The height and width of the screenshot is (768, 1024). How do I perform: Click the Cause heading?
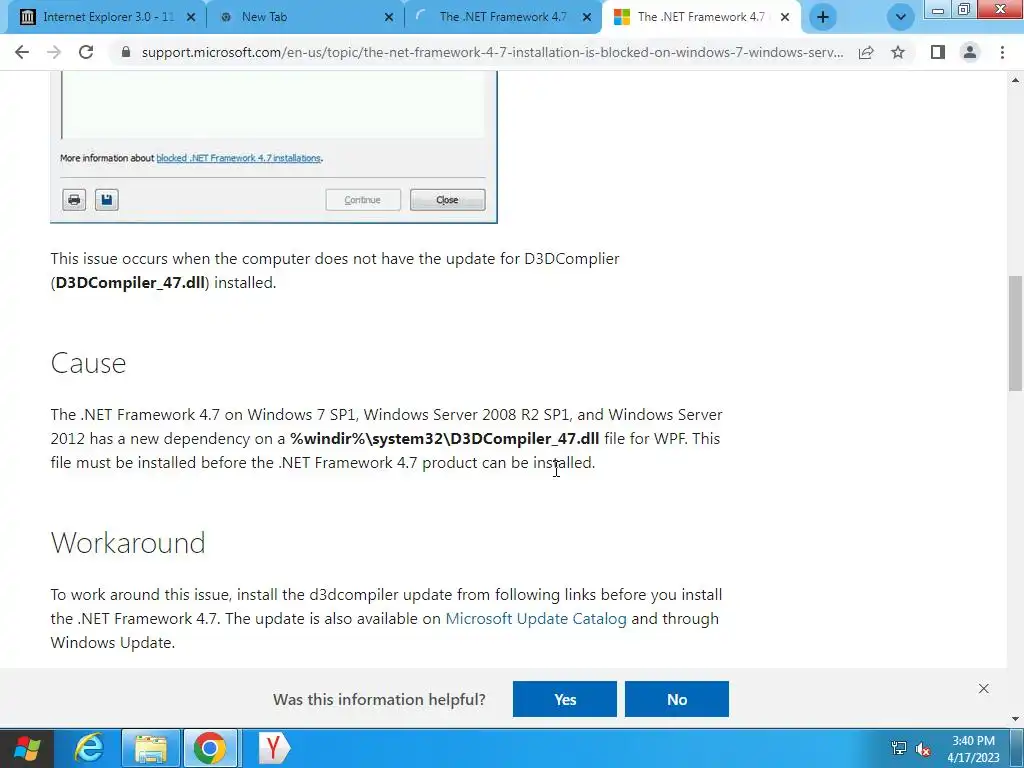[x=88, y=363]
